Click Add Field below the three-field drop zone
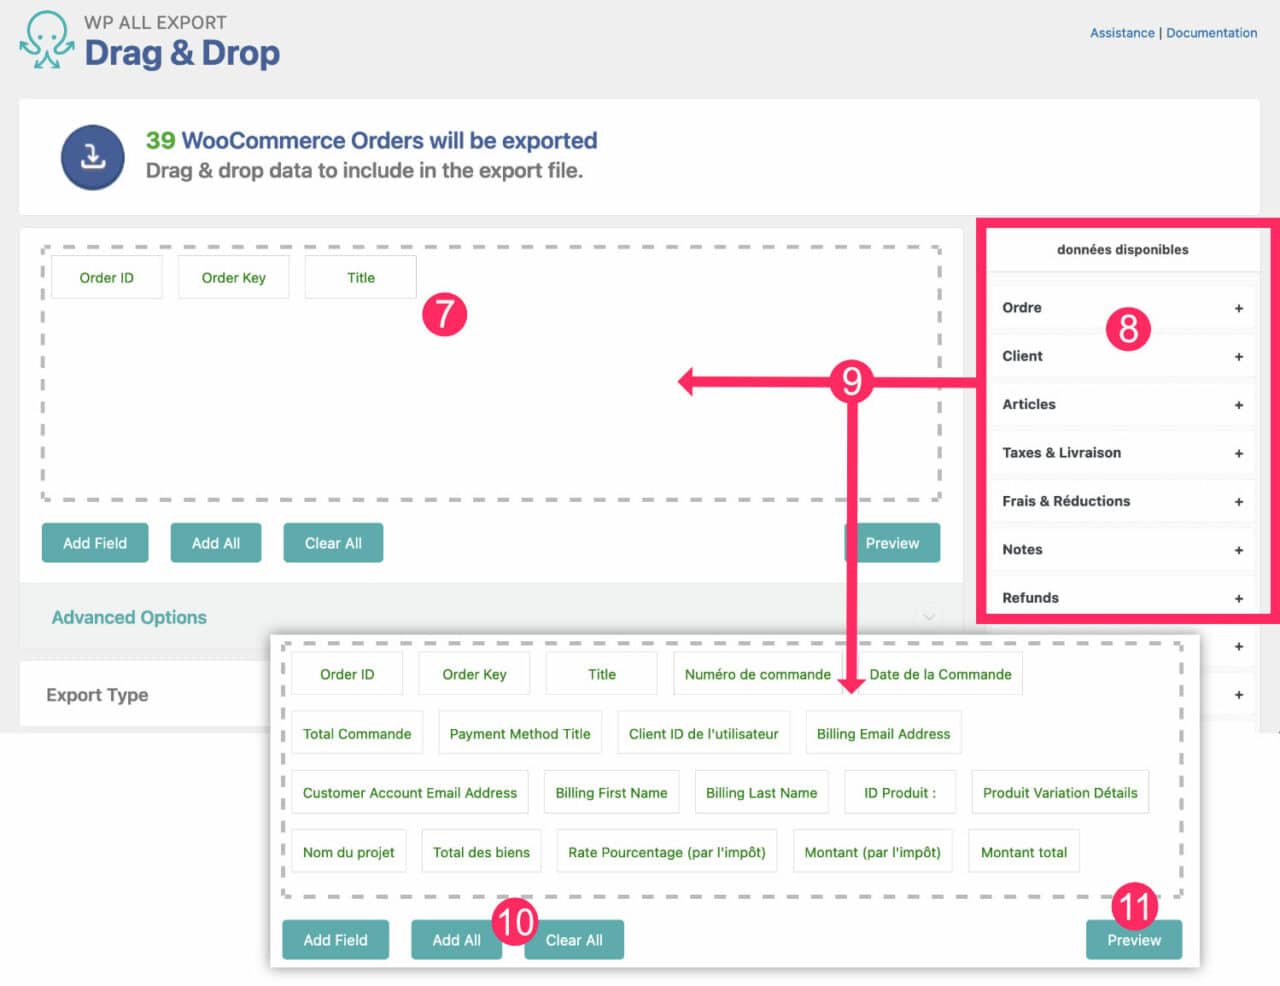Viewport: 1280px width, 986px height. pos(95,543)
